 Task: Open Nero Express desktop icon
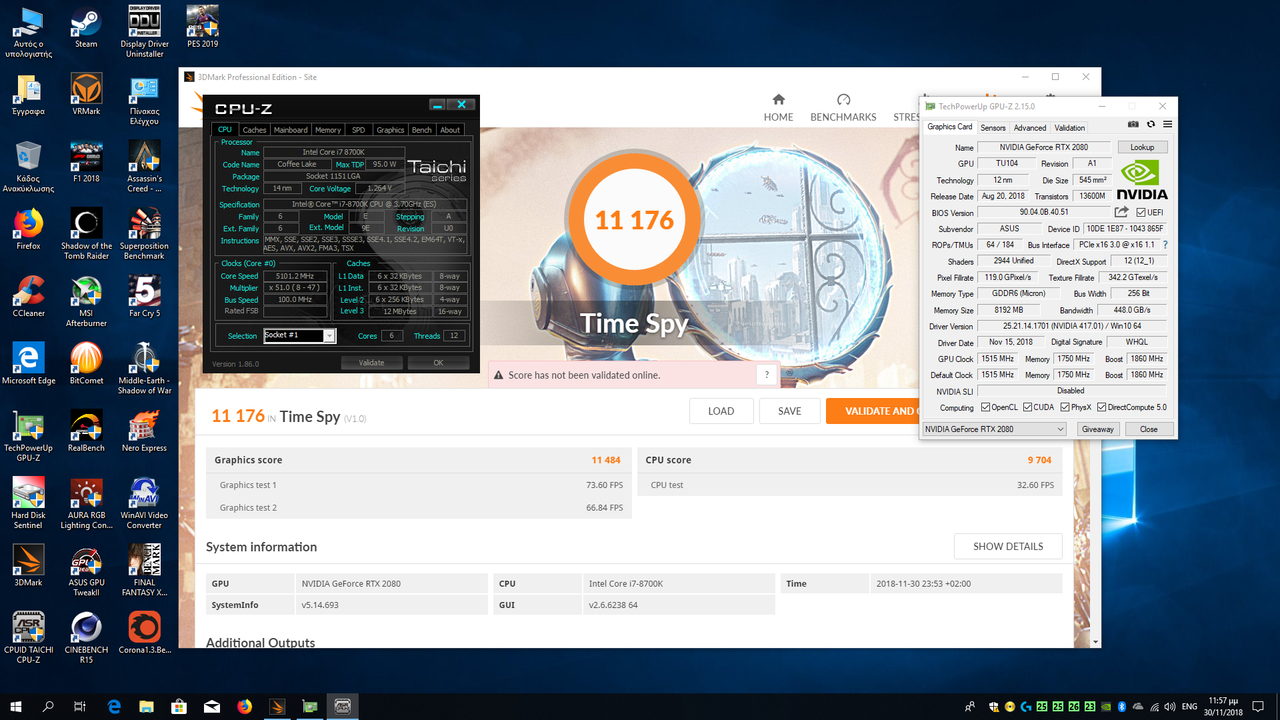point(145,431)
